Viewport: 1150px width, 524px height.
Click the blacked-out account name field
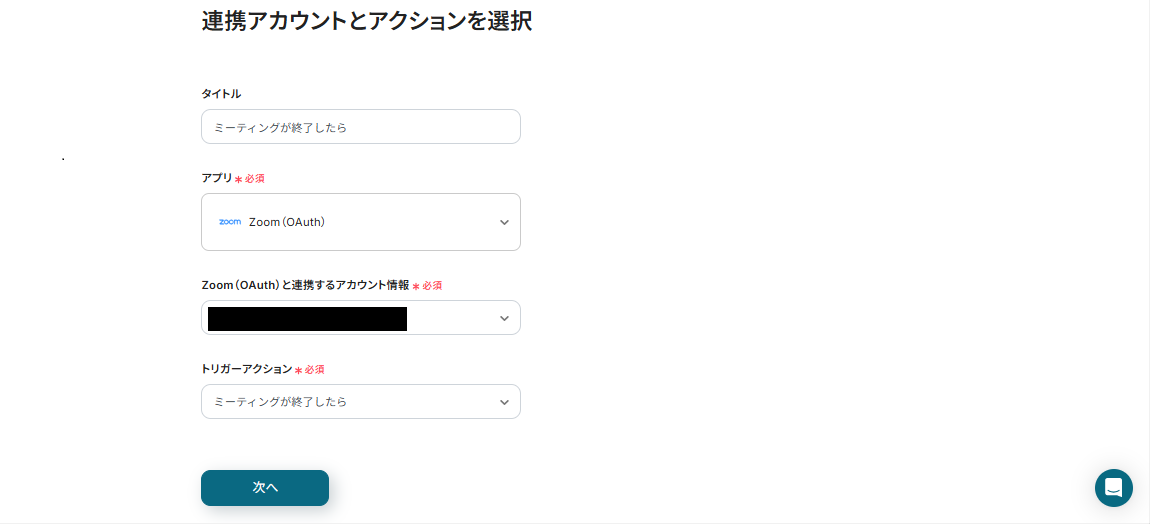tap(307, 319)
